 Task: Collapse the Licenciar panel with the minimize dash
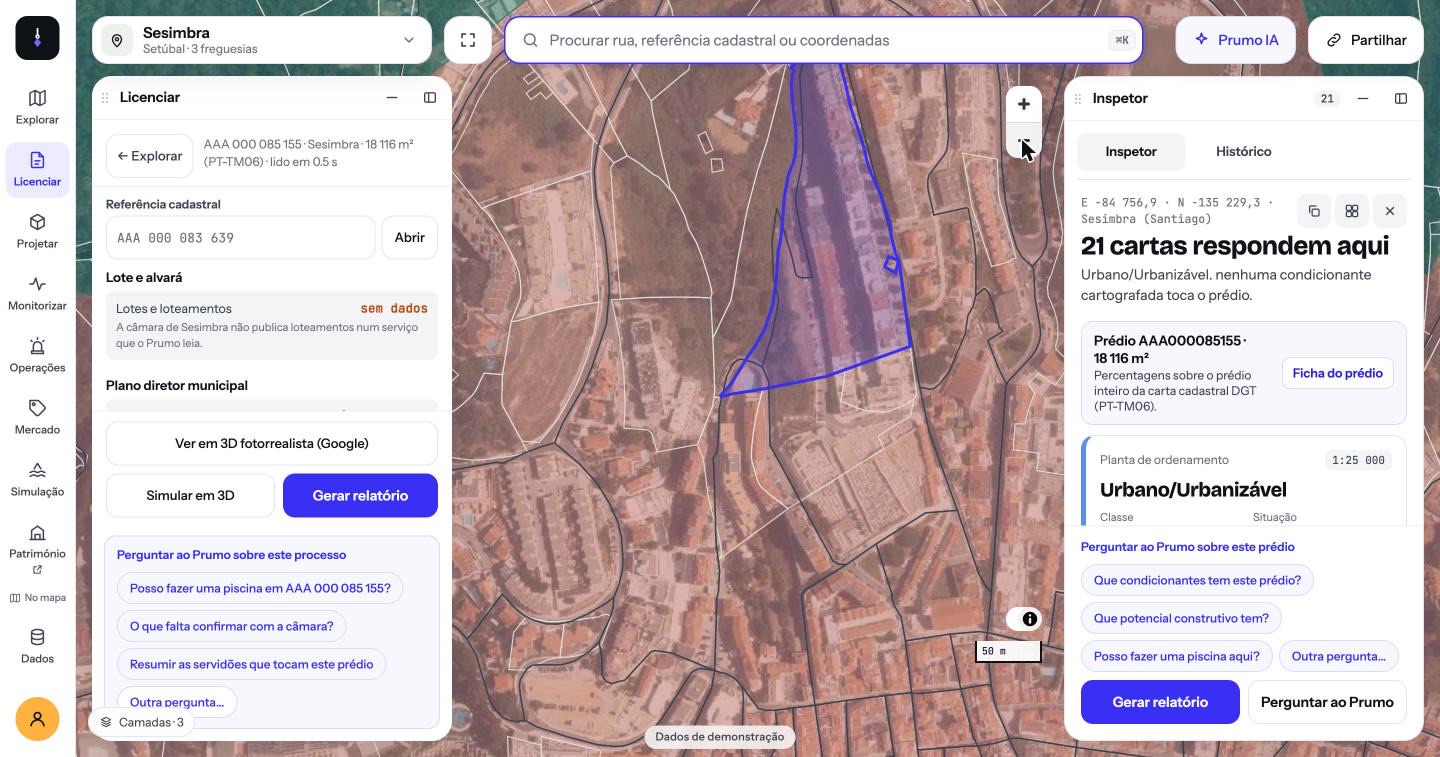(392, 97)
